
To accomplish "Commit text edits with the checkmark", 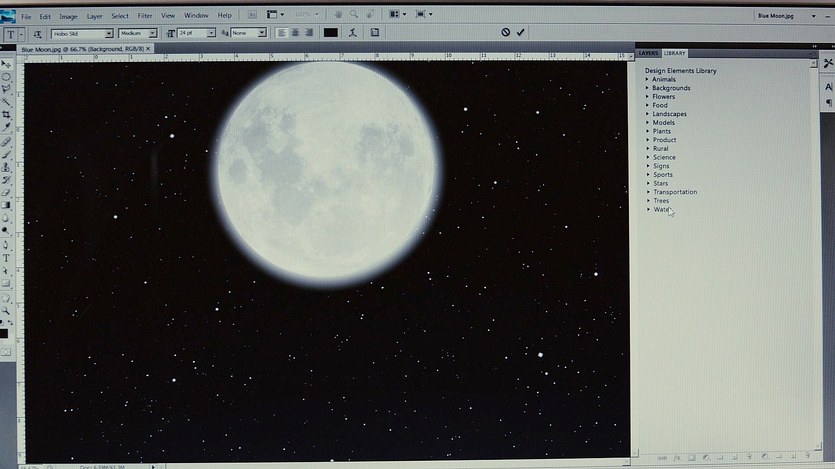I will [x=521, y=33].
